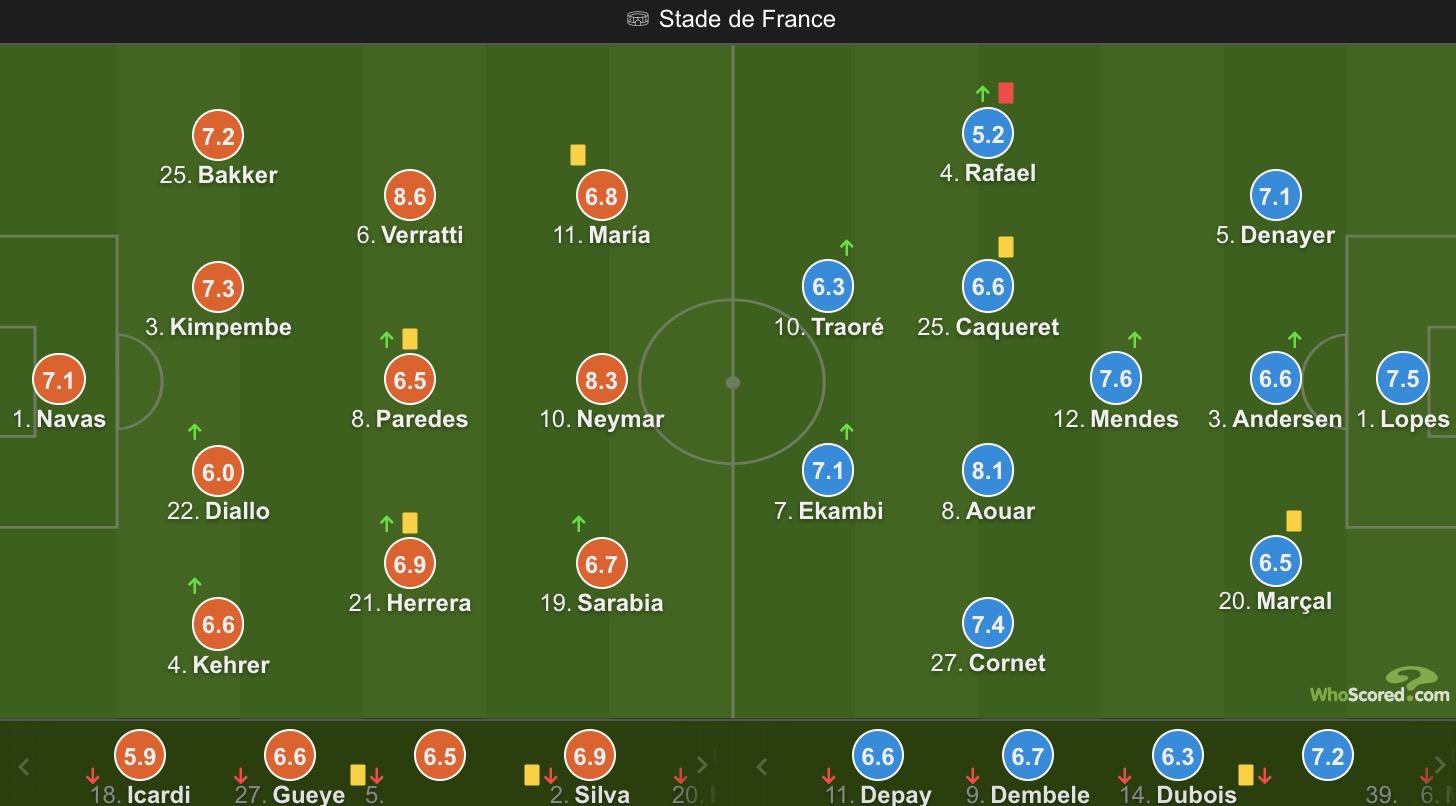Click Navas goalkeeper rating badge
The width and height of the screenshot is (1456, 806).
point(59,380)
